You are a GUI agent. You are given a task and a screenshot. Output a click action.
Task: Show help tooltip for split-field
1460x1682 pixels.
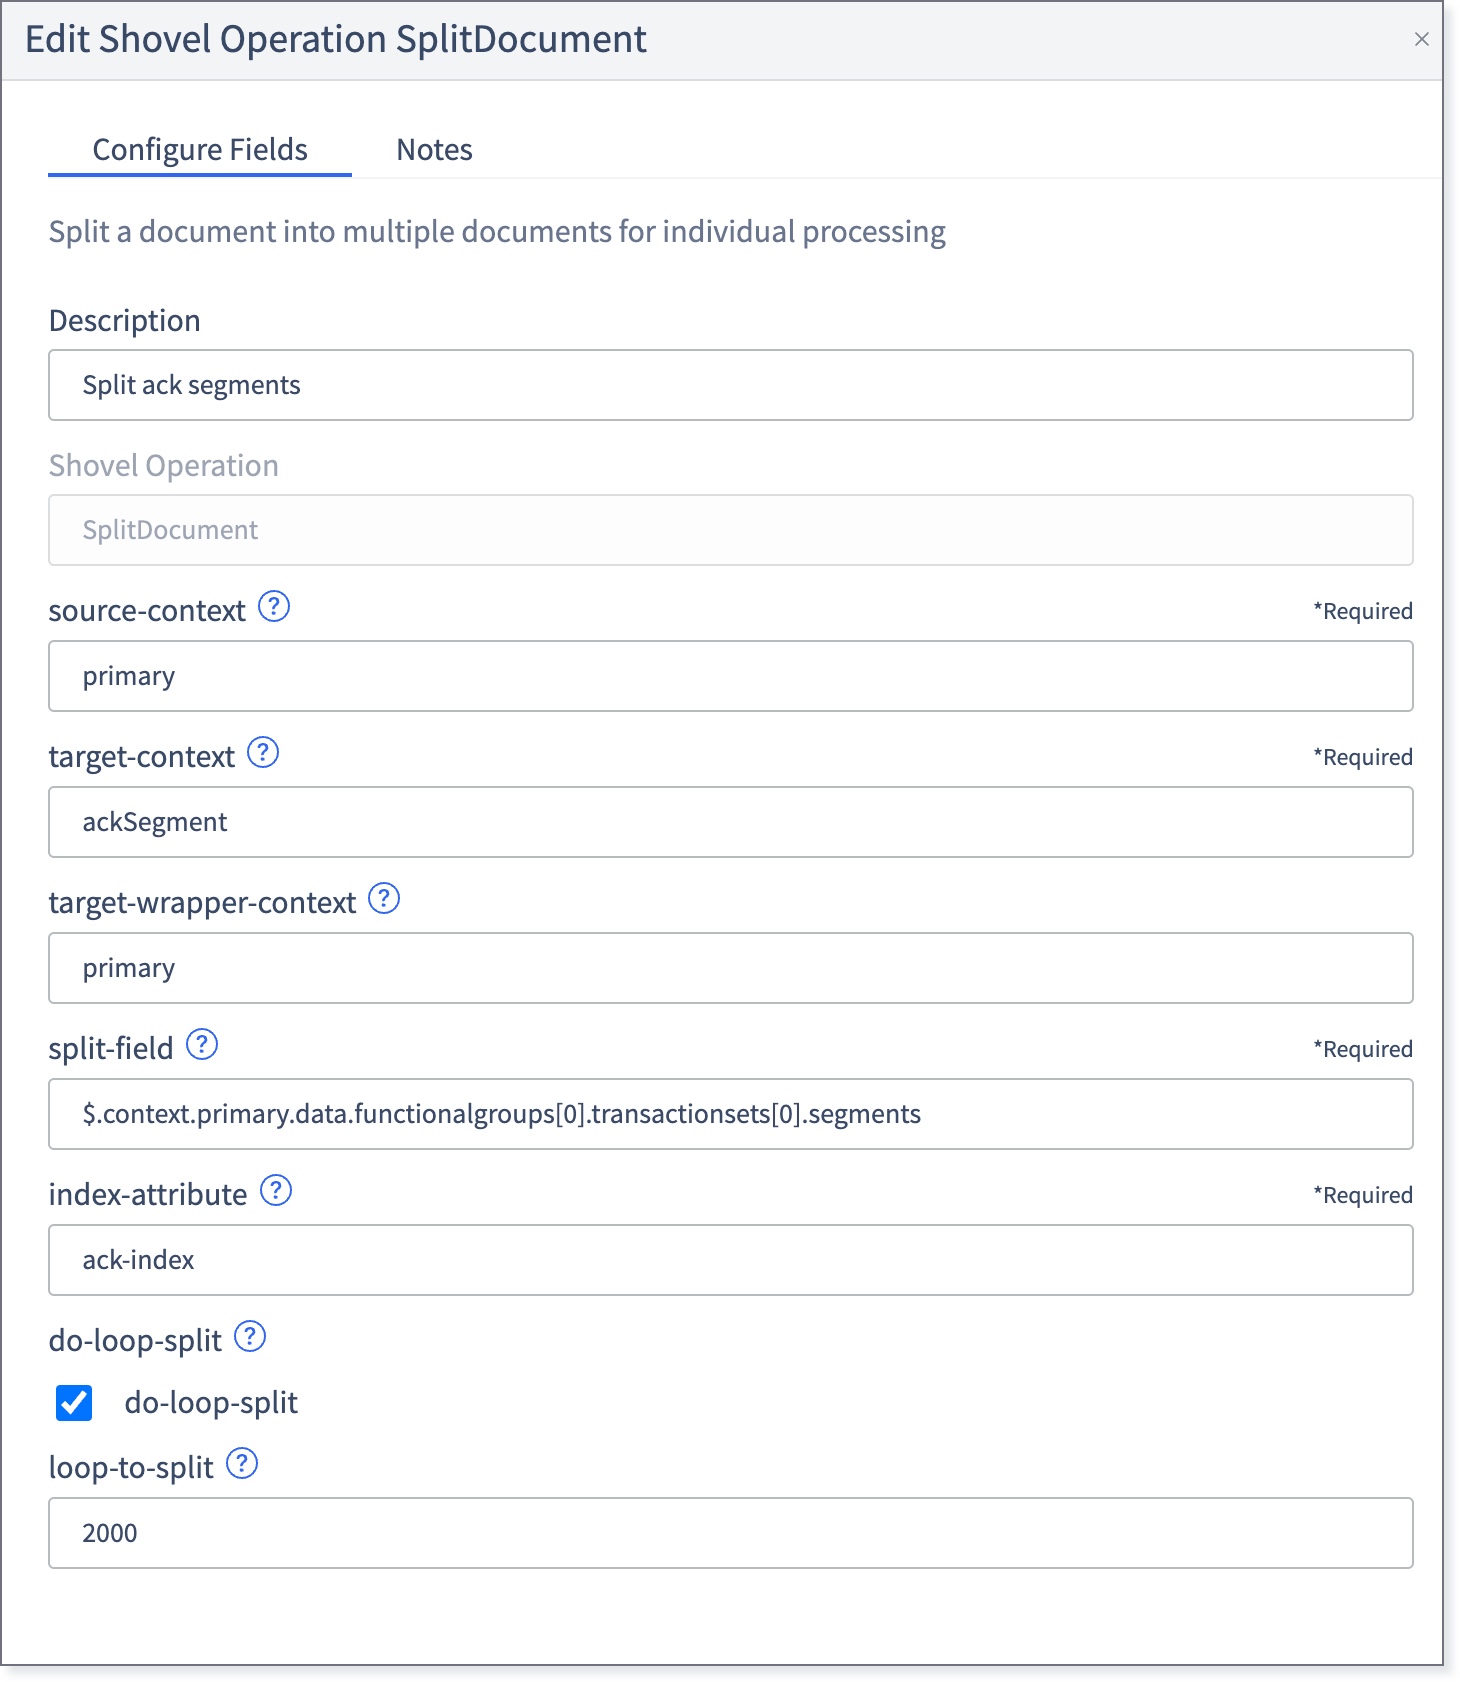click(x=202, y=1044)
